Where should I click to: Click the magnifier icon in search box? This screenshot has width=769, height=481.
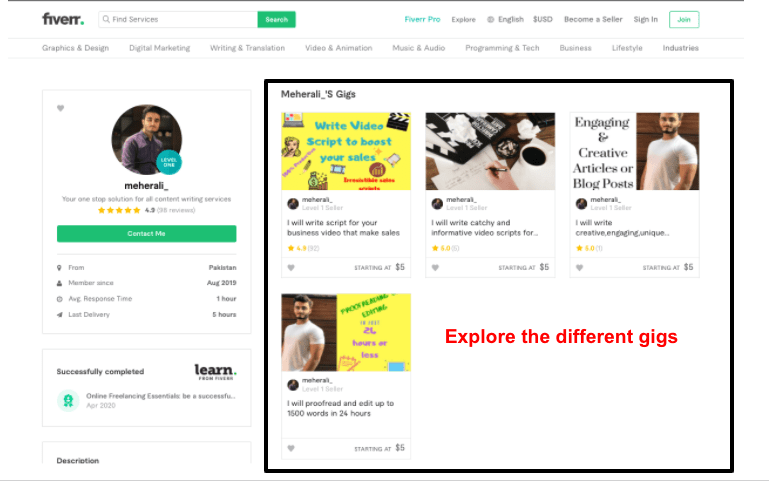coord(106,19)
